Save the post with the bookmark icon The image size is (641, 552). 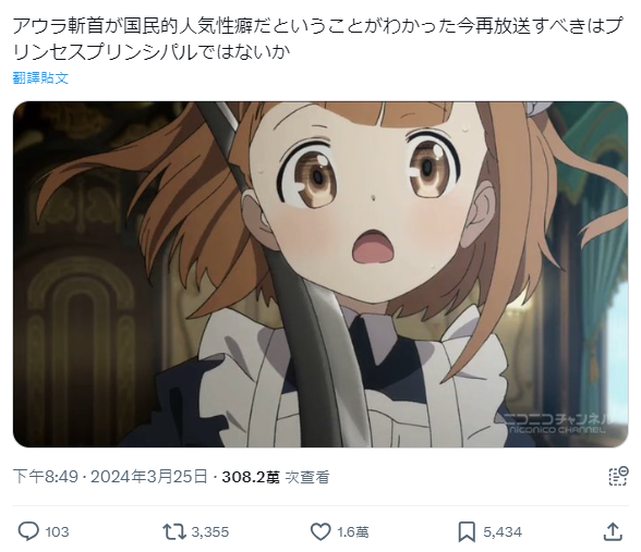[466, 532]
